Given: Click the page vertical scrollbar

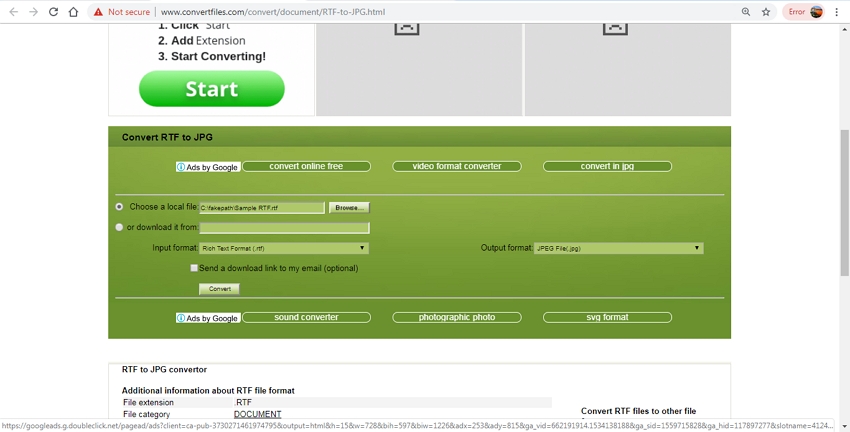Looking at the screenshot, I should pos(844,200).
